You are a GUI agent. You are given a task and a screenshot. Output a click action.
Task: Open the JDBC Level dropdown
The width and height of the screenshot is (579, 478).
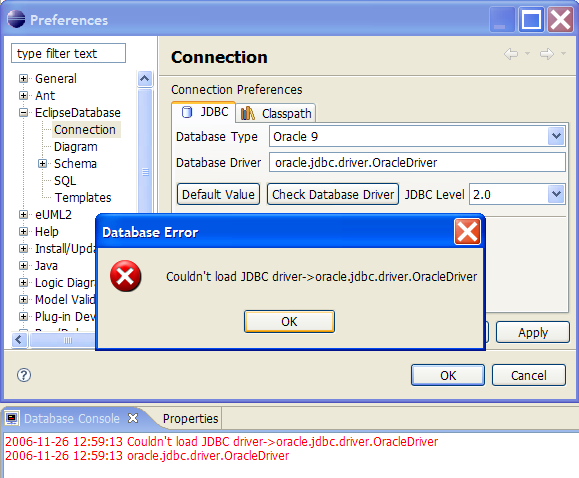pyautogui.click(x=556, y=194)
